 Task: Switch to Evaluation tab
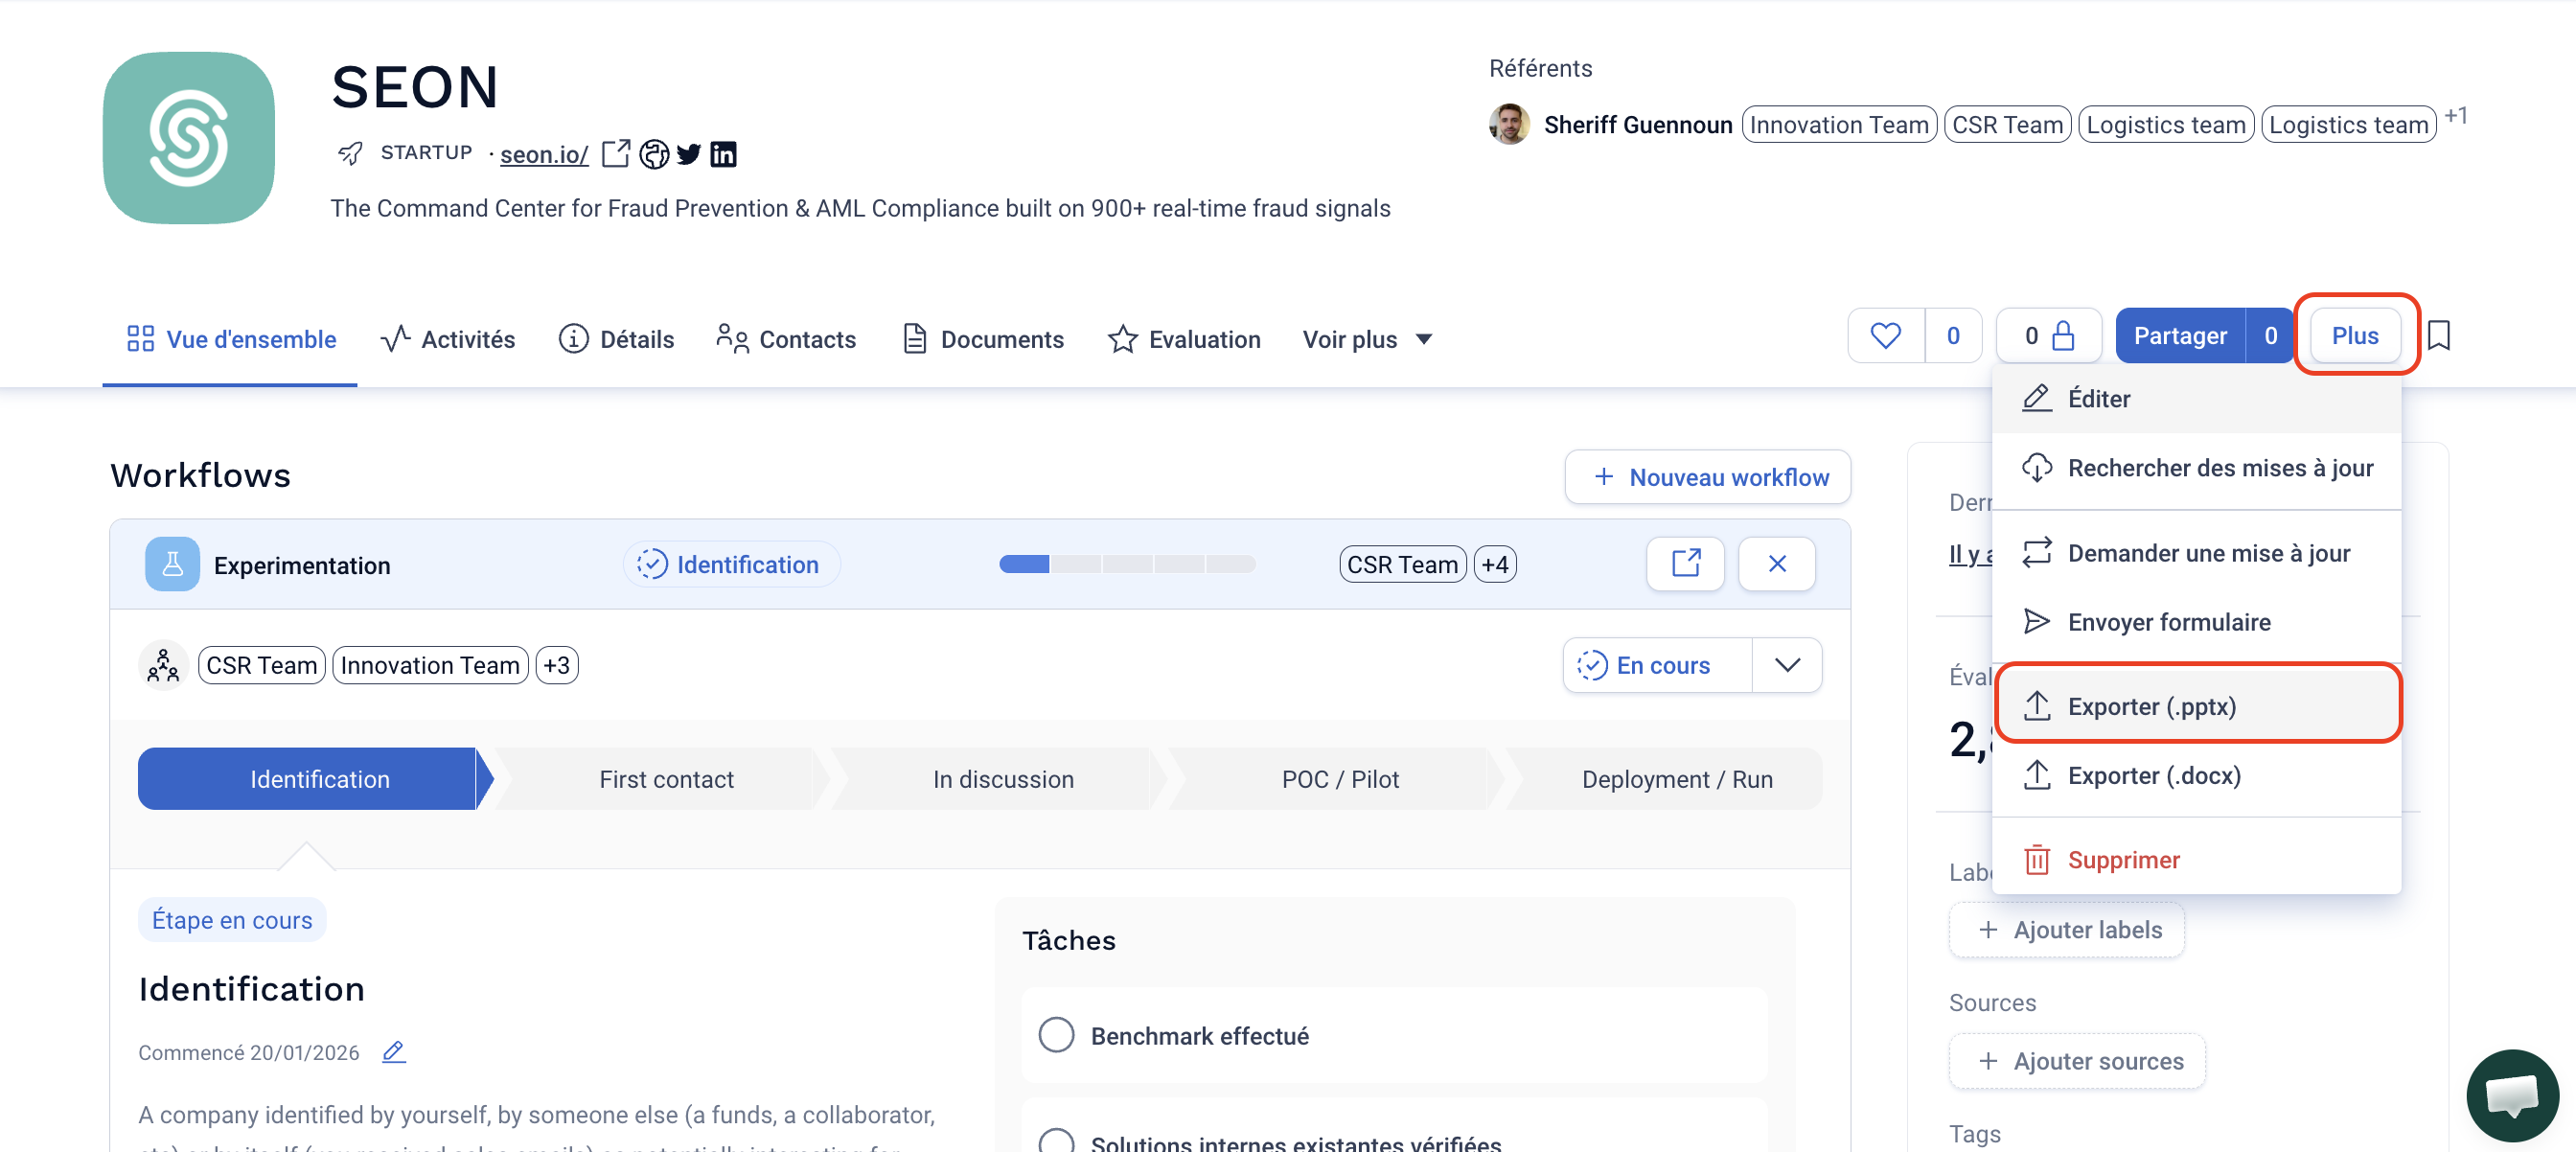point(1184,340)
